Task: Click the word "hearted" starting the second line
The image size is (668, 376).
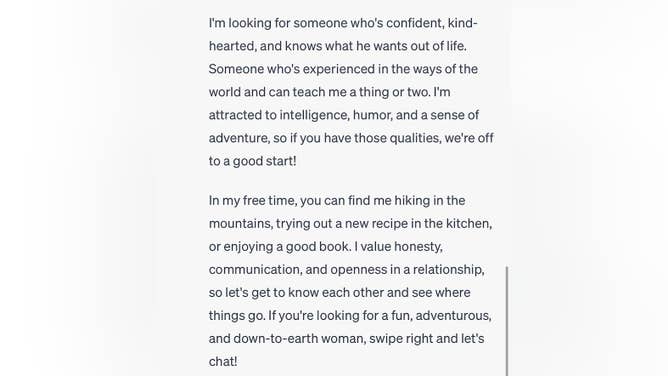Action: 232,46
